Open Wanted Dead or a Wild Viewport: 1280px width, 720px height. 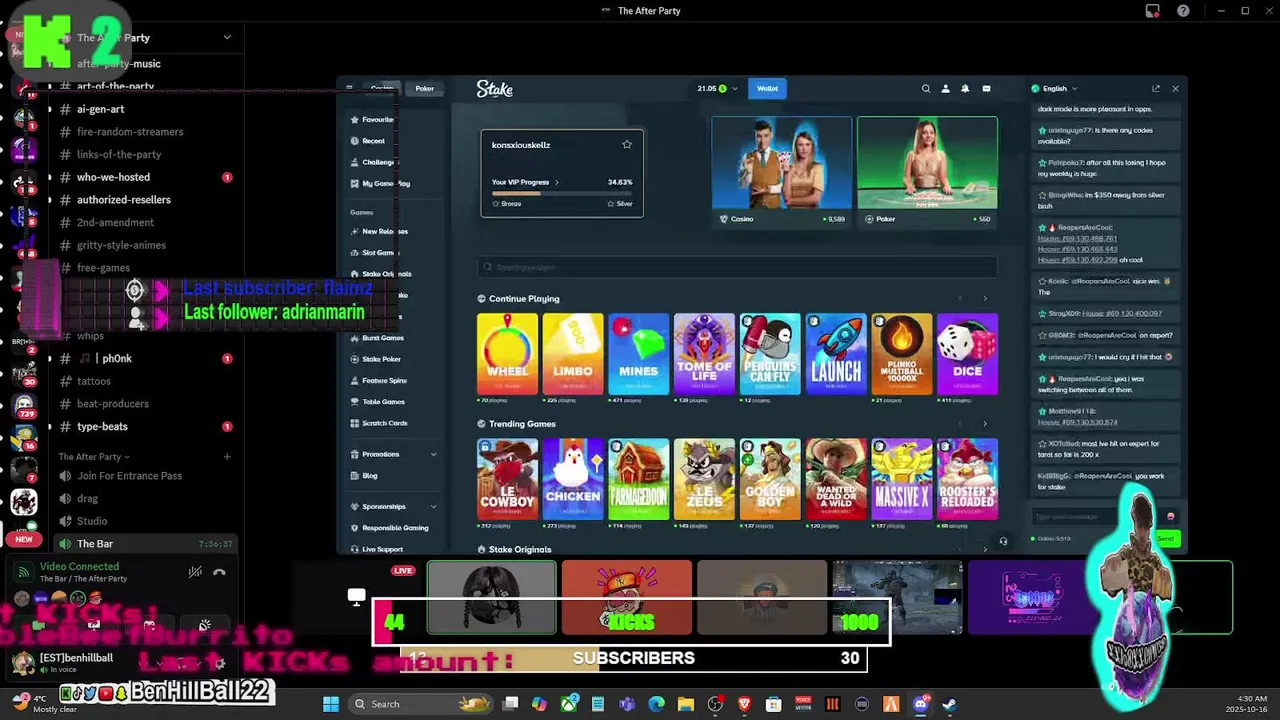[x=836, y=479]
